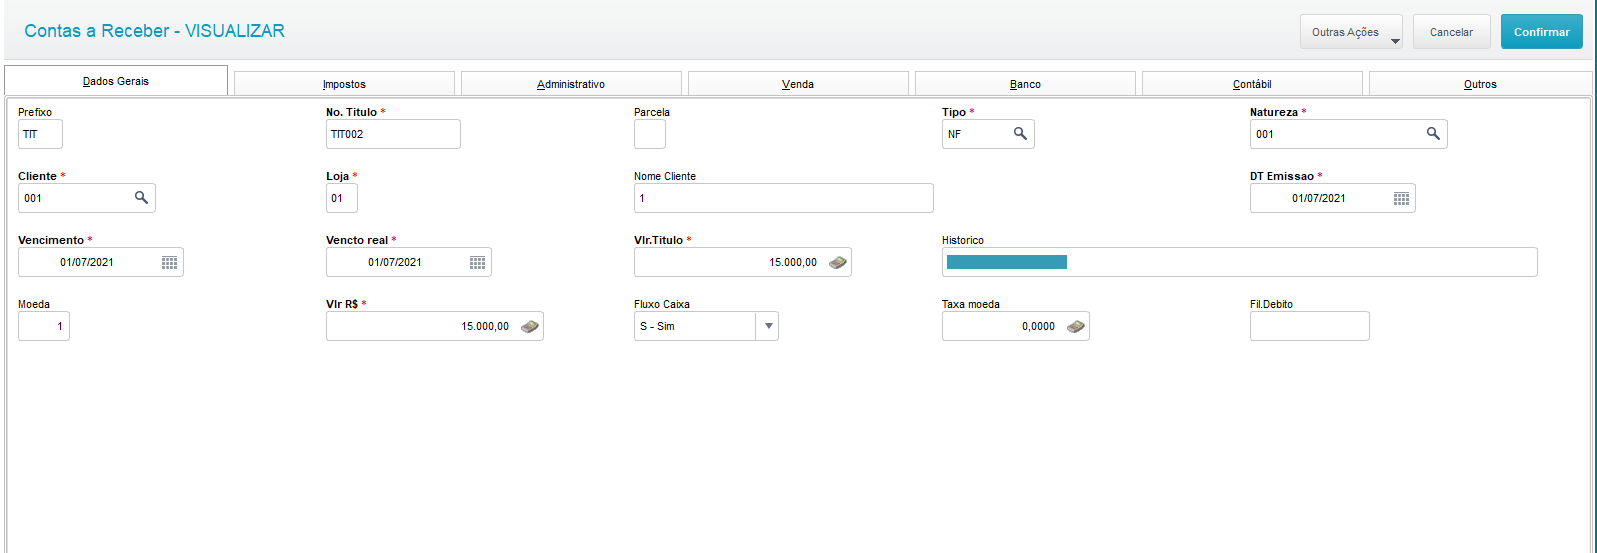Open the Outras Ações dropdown menu
1597x553 pixels.
(x=1350, y=32)
